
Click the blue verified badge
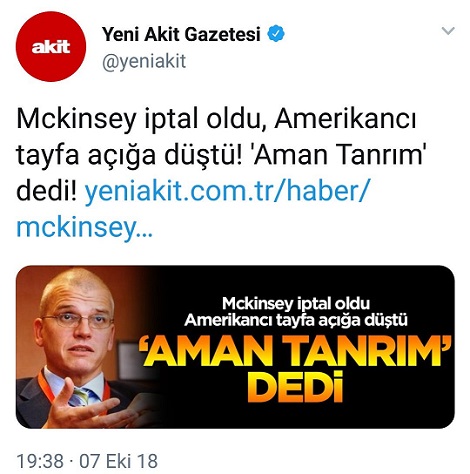point(276,34)
